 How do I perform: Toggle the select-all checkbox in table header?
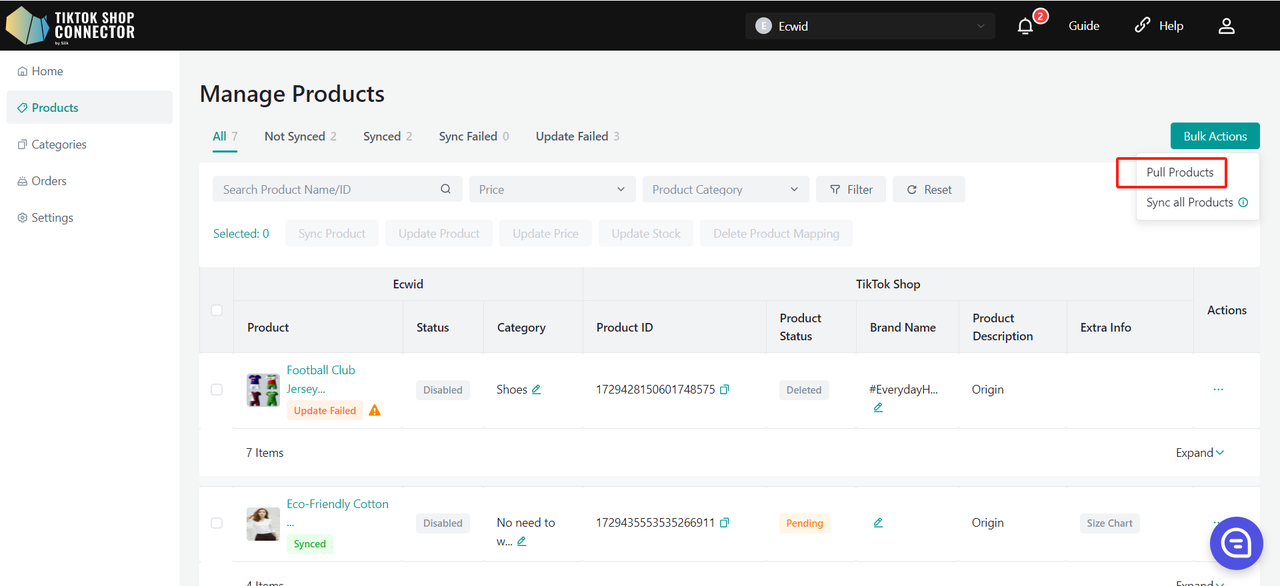tap(217, 311)
